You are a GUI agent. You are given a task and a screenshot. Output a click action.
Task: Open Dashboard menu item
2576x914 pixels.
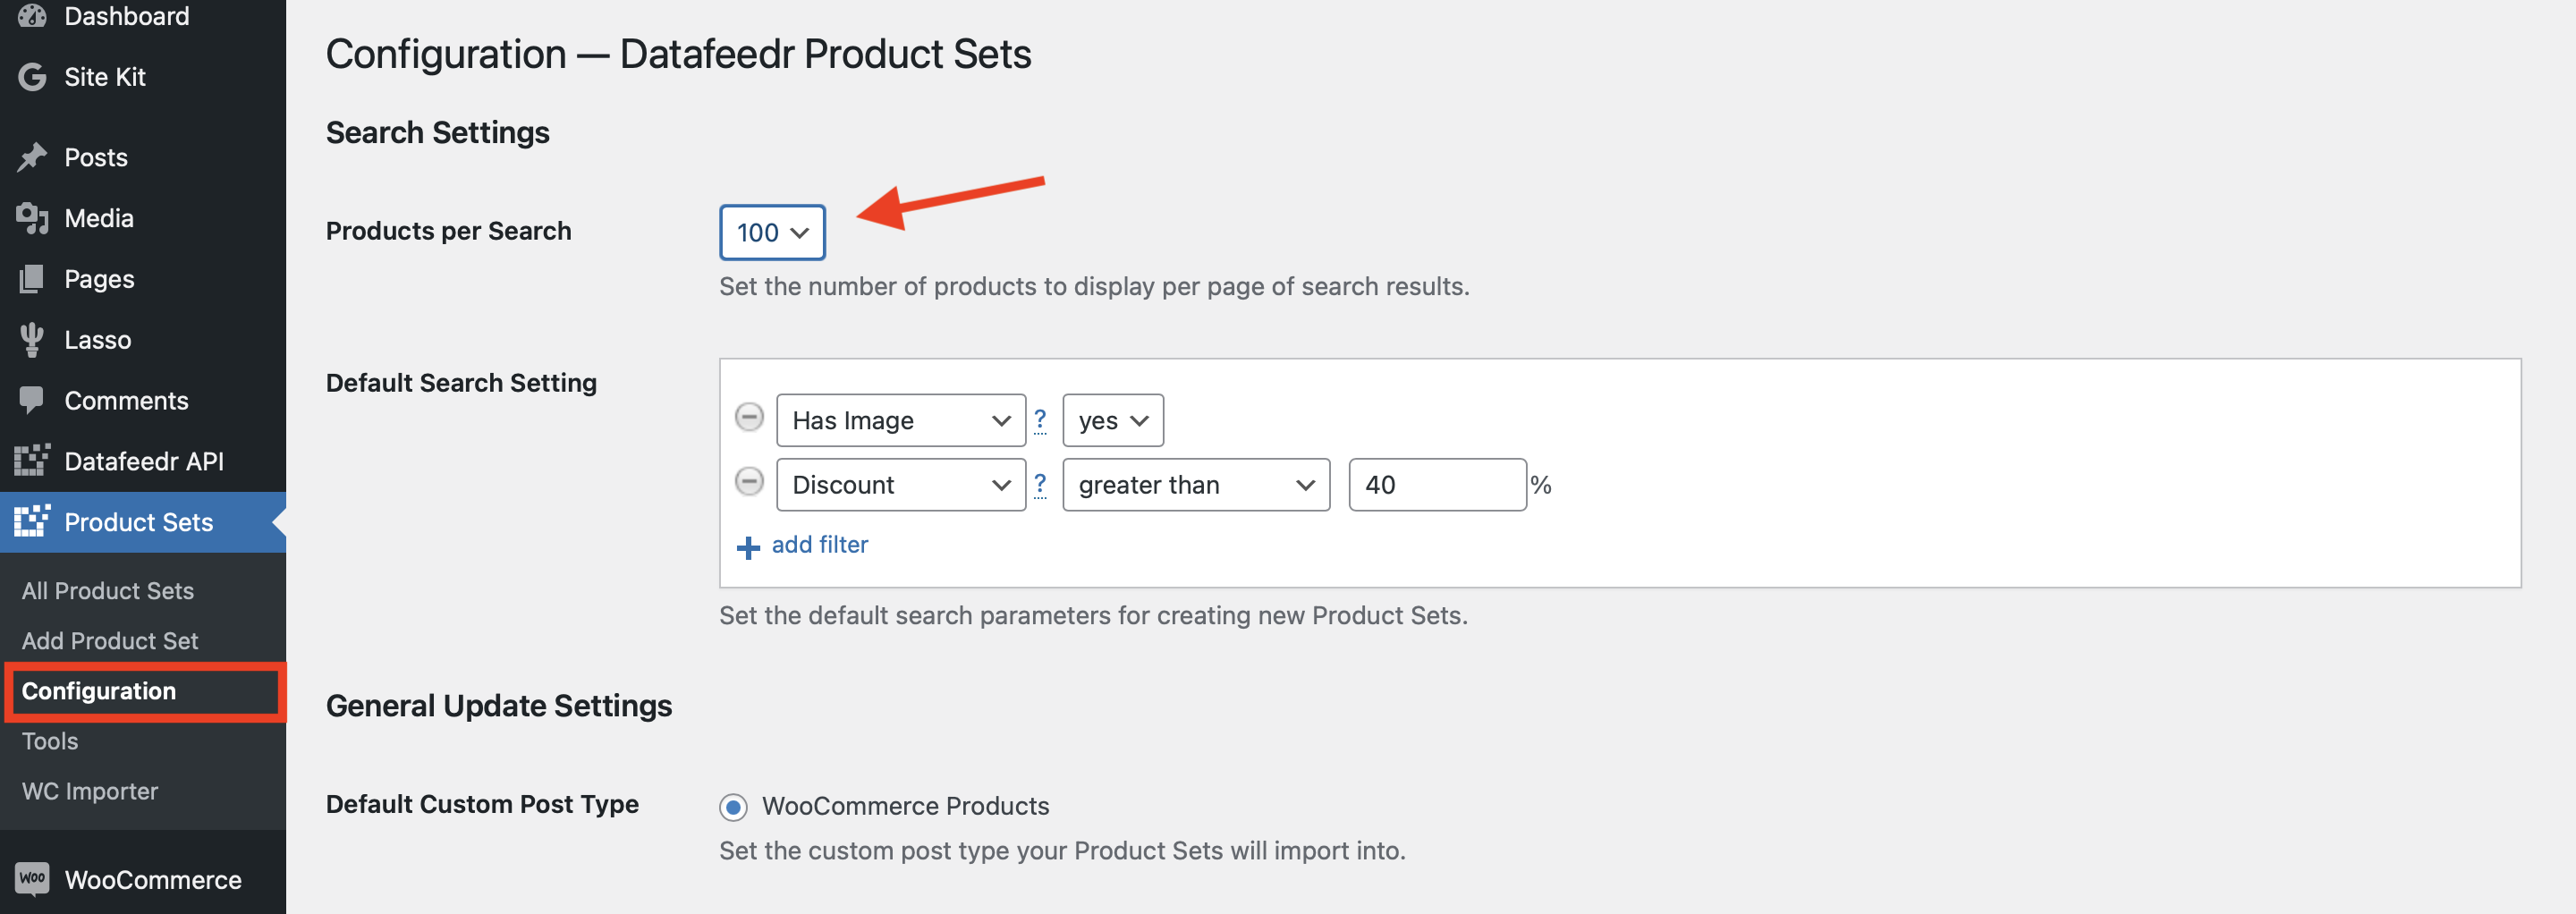coord(143,16)
